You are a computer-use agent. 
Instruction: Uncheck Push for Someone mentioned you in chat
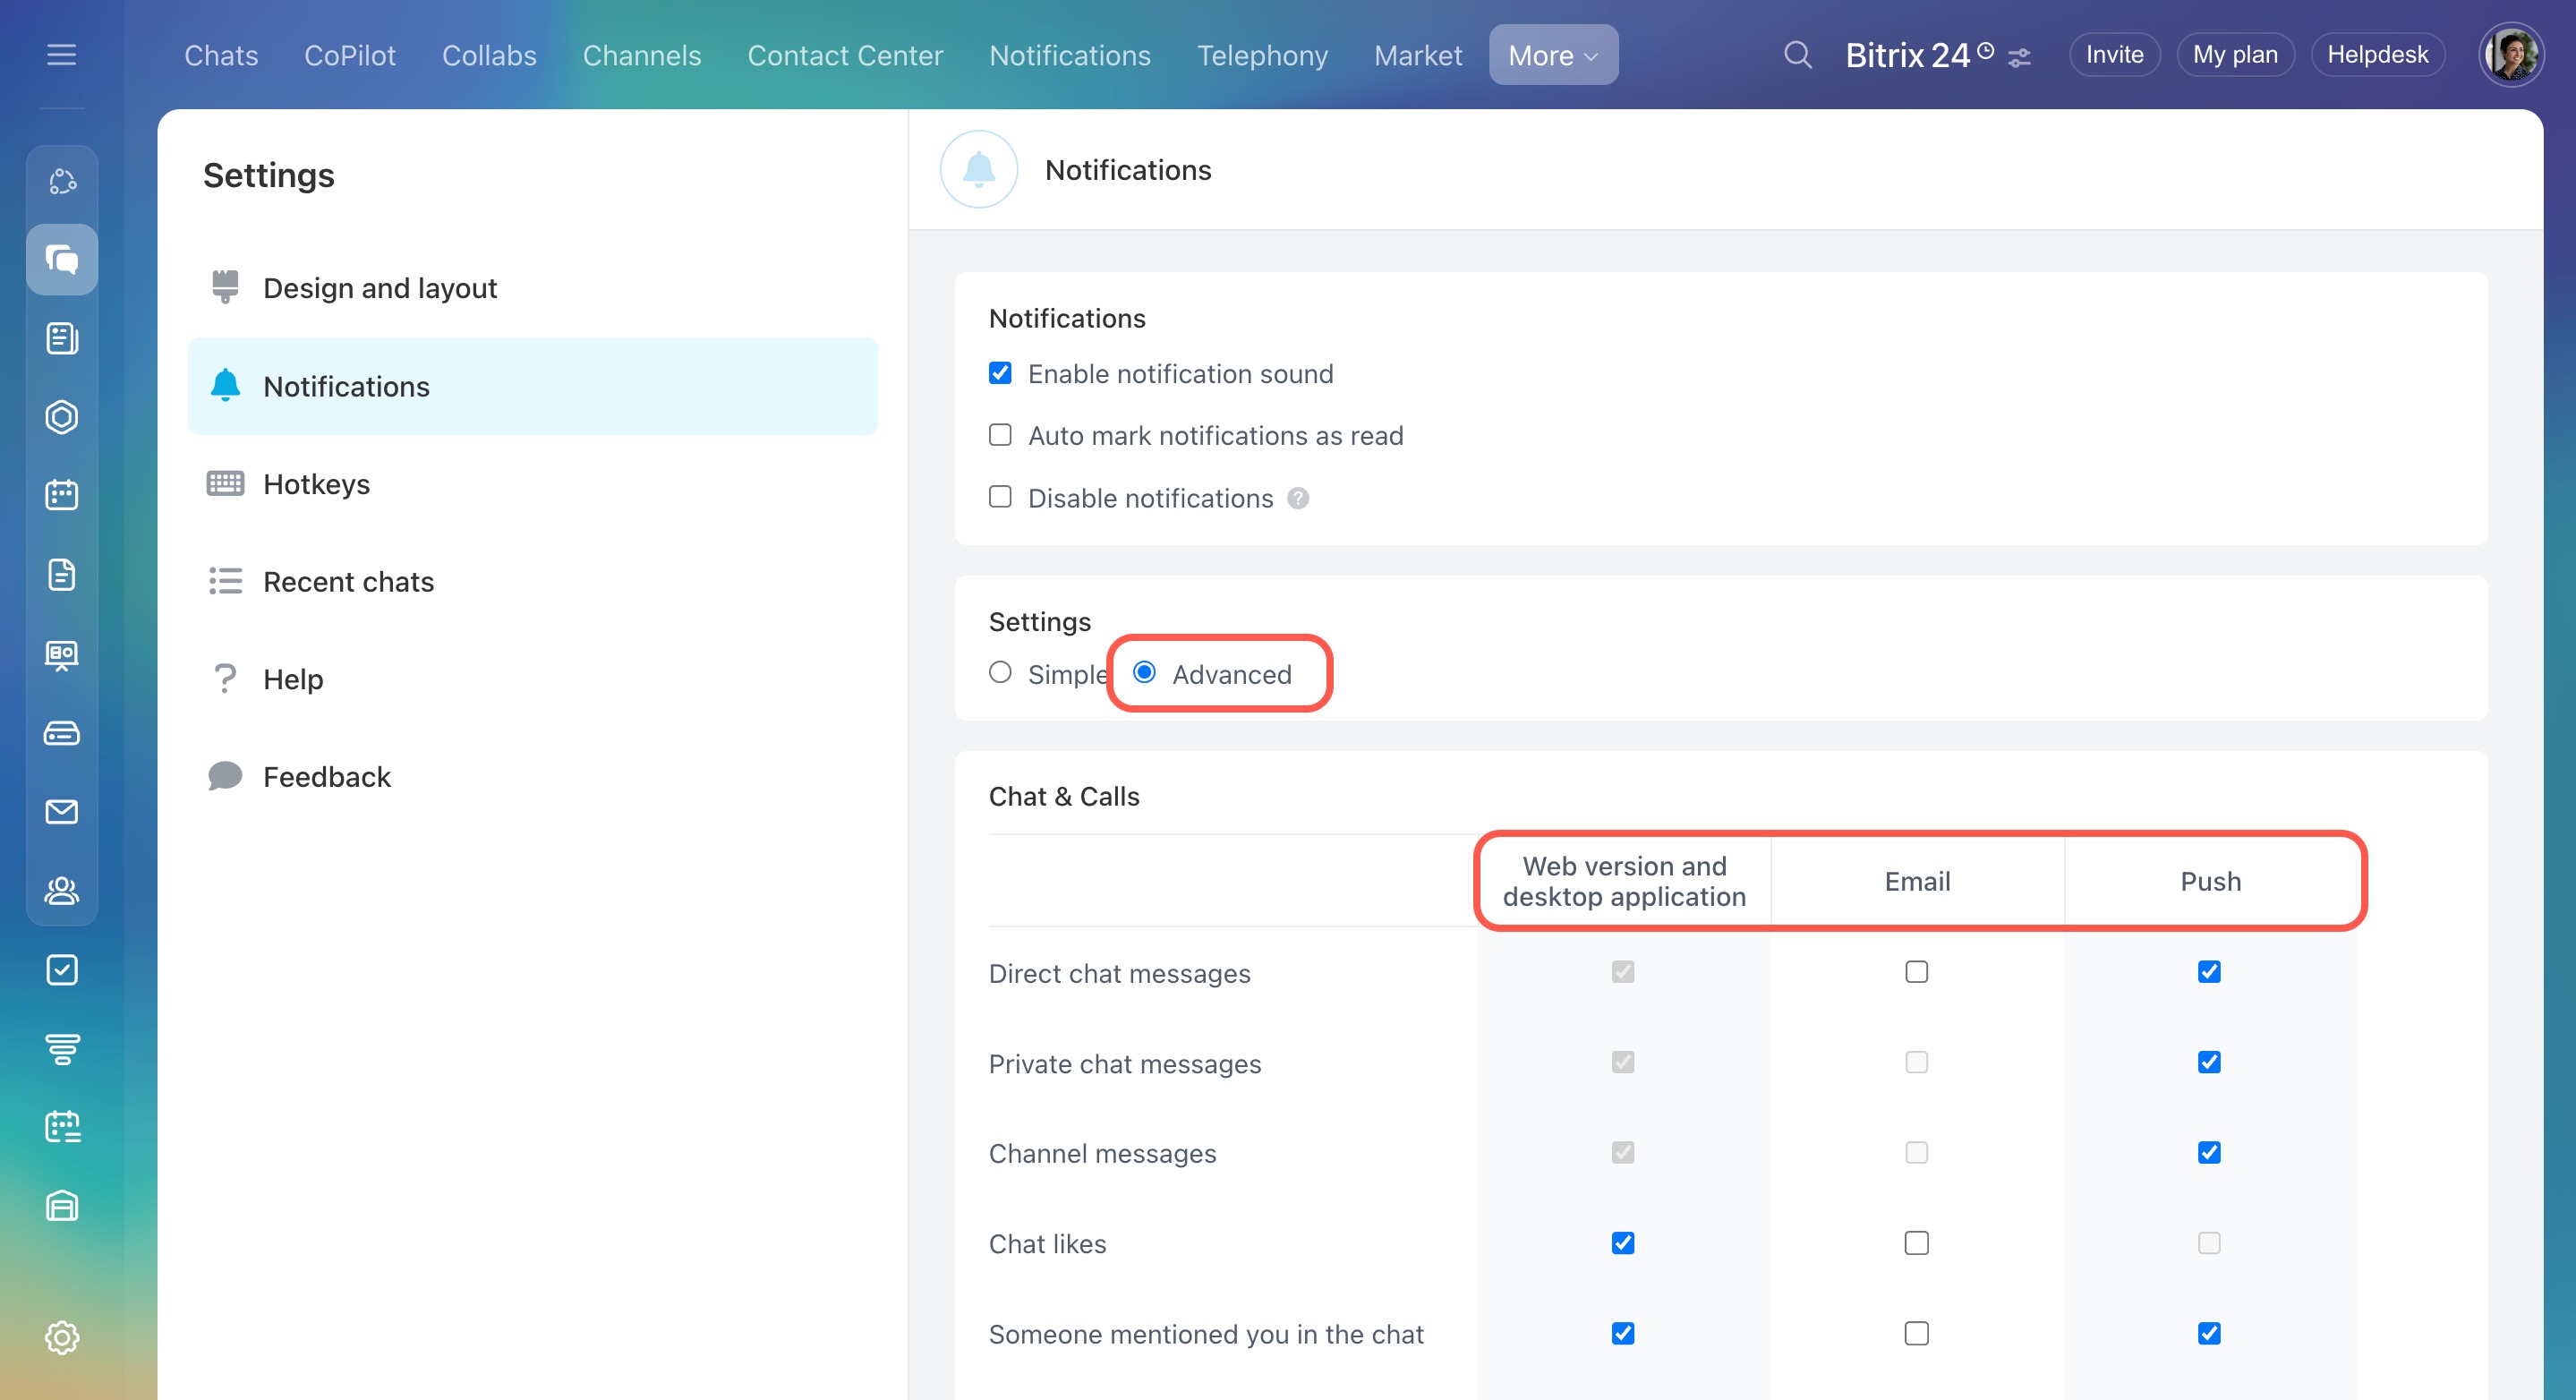coord(2209,1333)
